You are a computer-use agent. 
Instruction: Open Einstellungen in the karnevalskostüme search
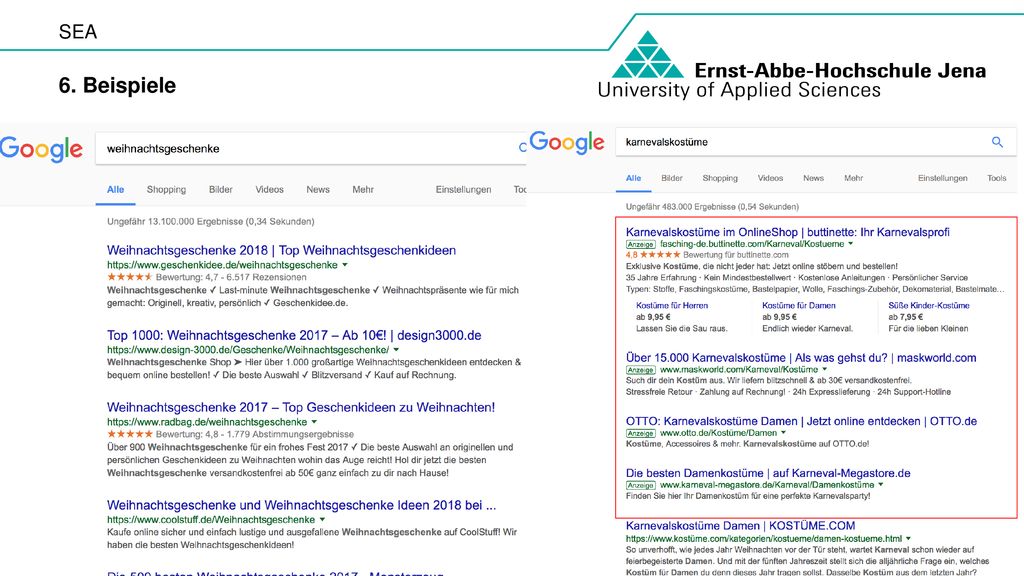point(942,178)
